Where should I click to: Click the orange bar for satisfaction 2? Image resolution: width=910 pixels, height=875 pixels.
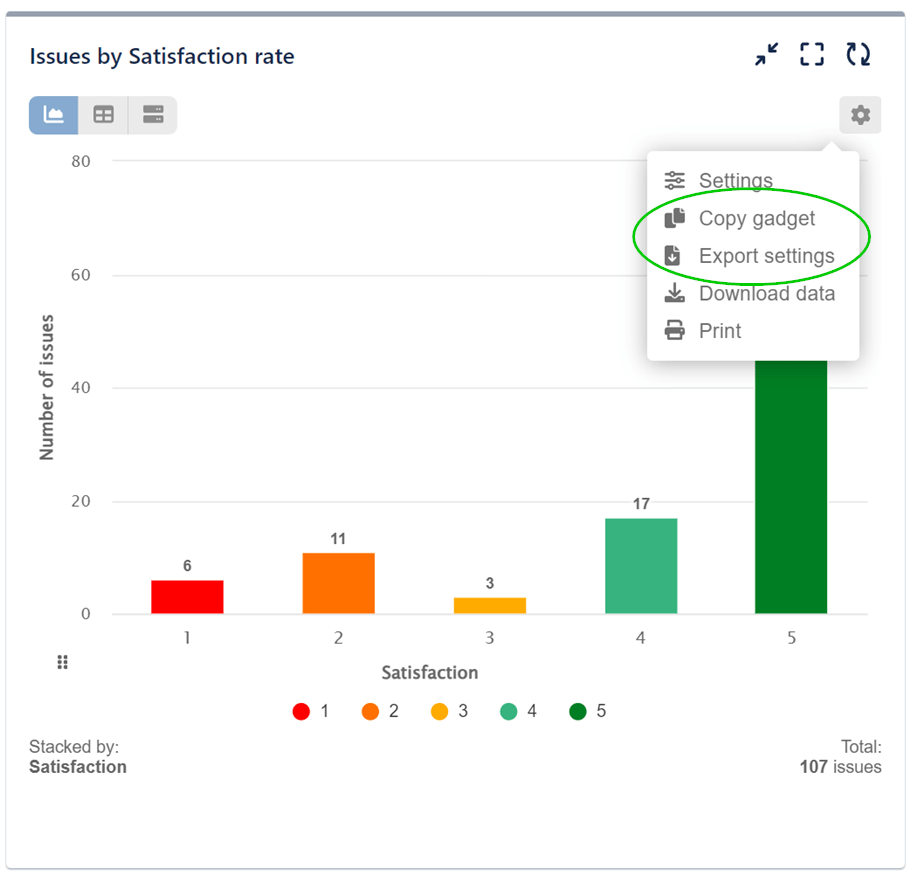(338, 583)
